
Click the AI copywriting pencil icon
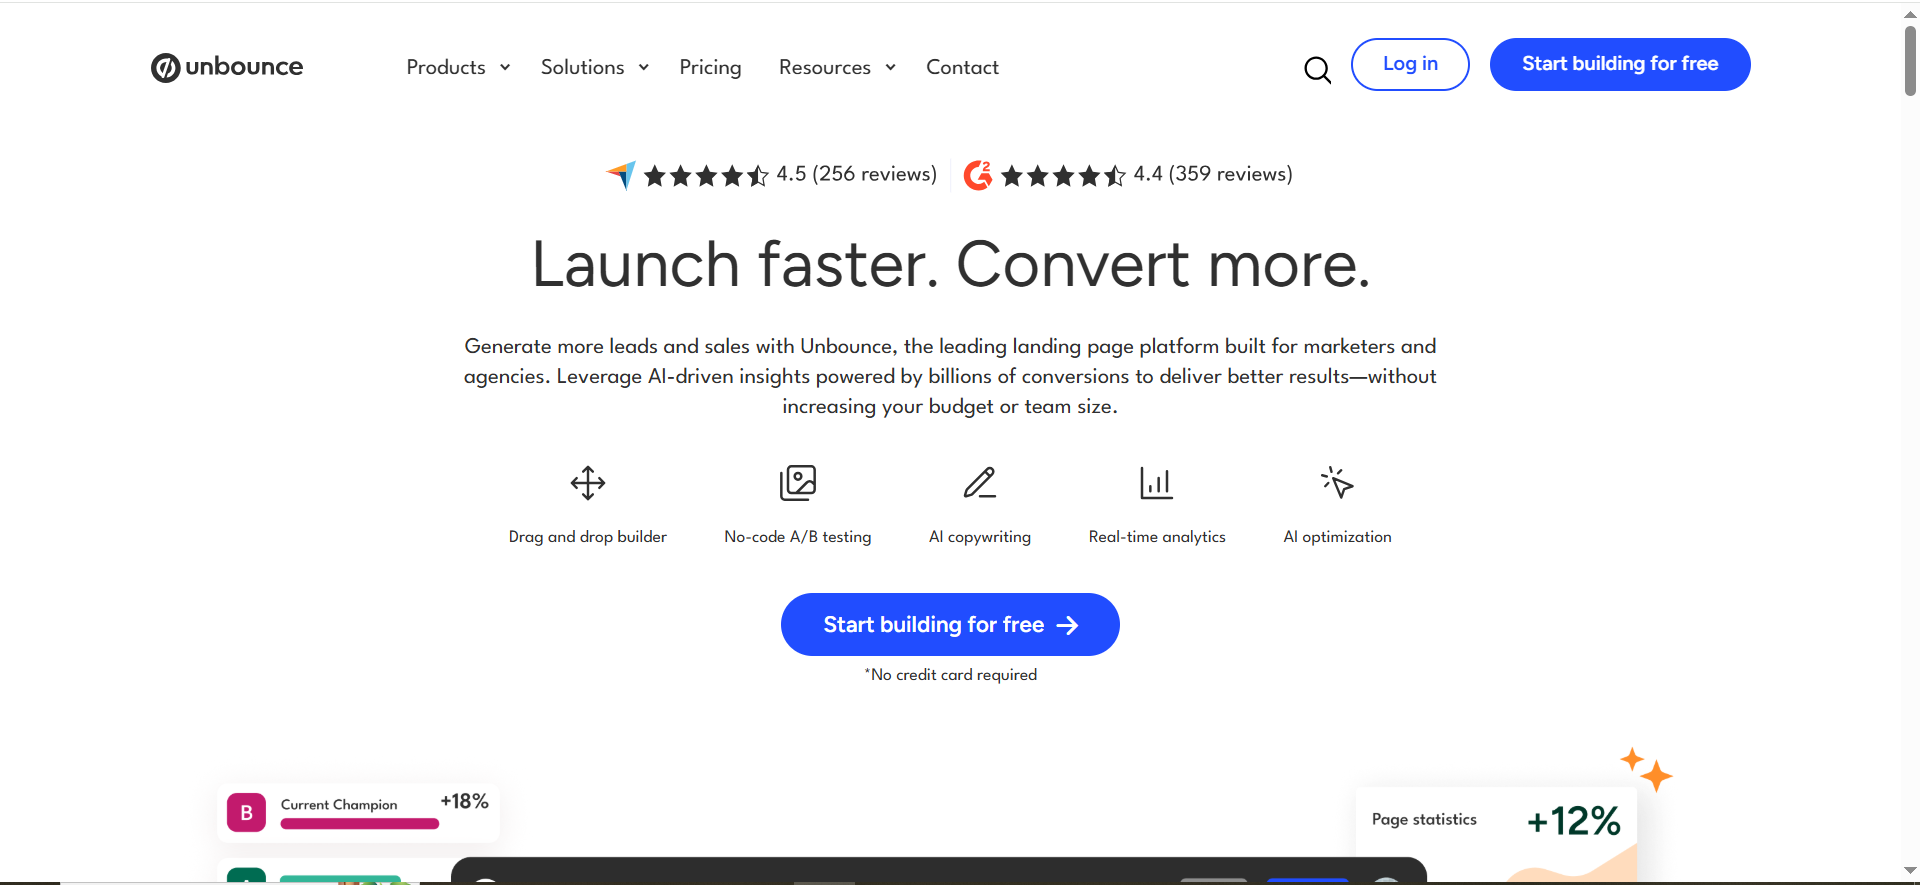[x=980, y=483]
